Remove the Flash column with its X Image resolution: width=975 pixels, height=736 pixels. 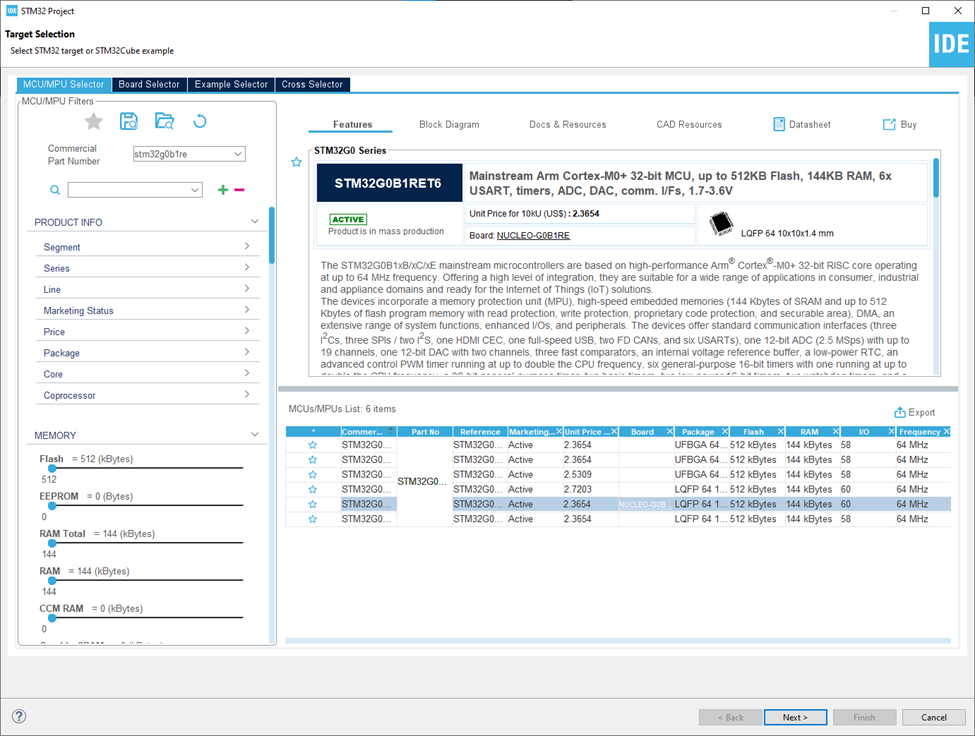point(780,431)
